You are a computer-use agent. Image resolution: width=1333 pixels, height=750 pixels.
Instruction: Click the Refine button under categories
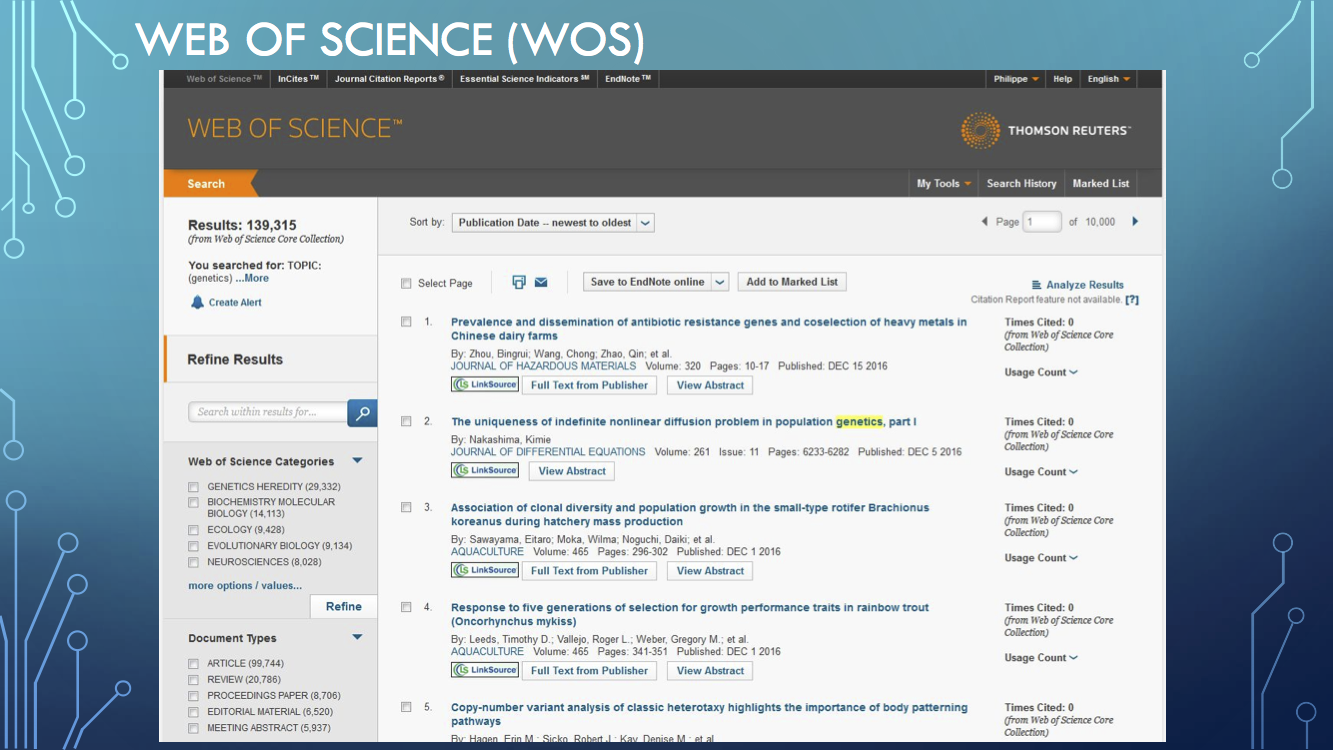[x=343, y=607]
